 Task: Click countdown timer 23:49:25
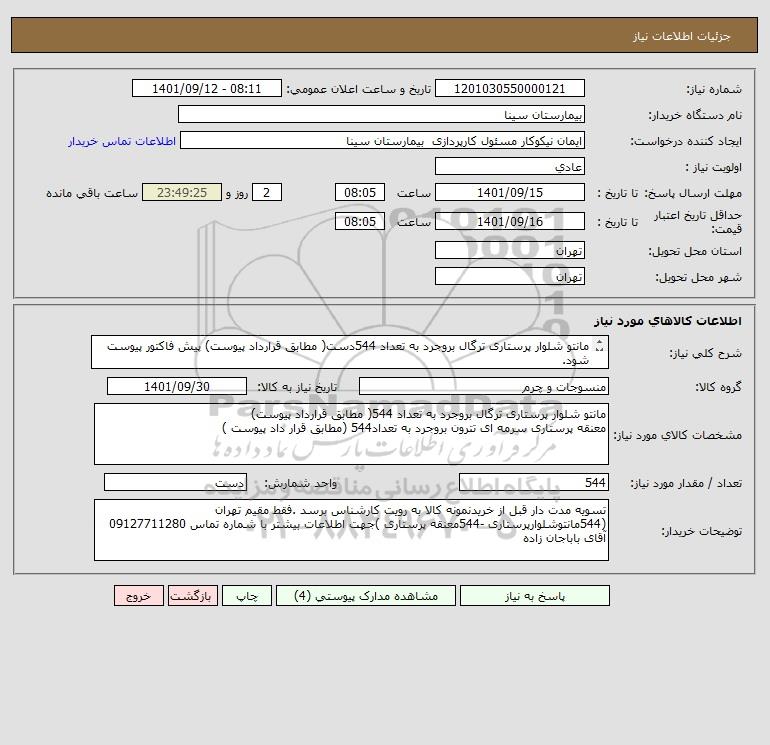click(x=182, y=193)
